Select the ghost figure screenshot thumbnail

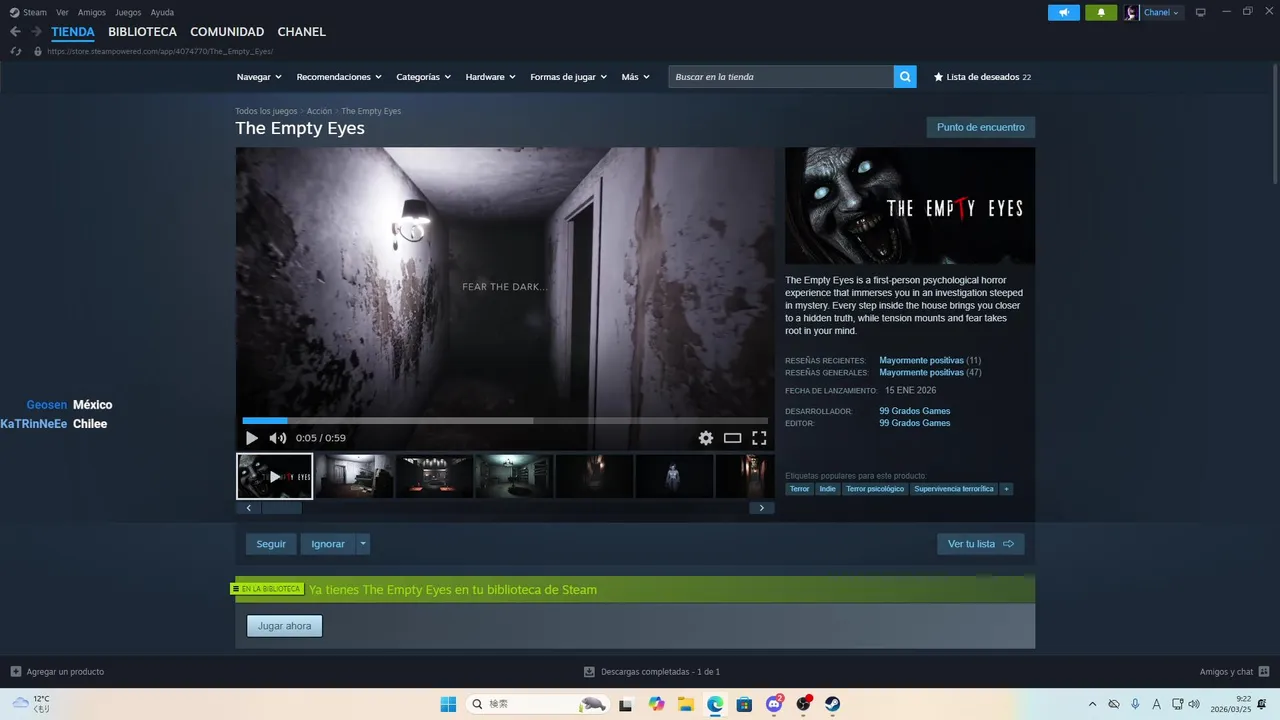674,476
